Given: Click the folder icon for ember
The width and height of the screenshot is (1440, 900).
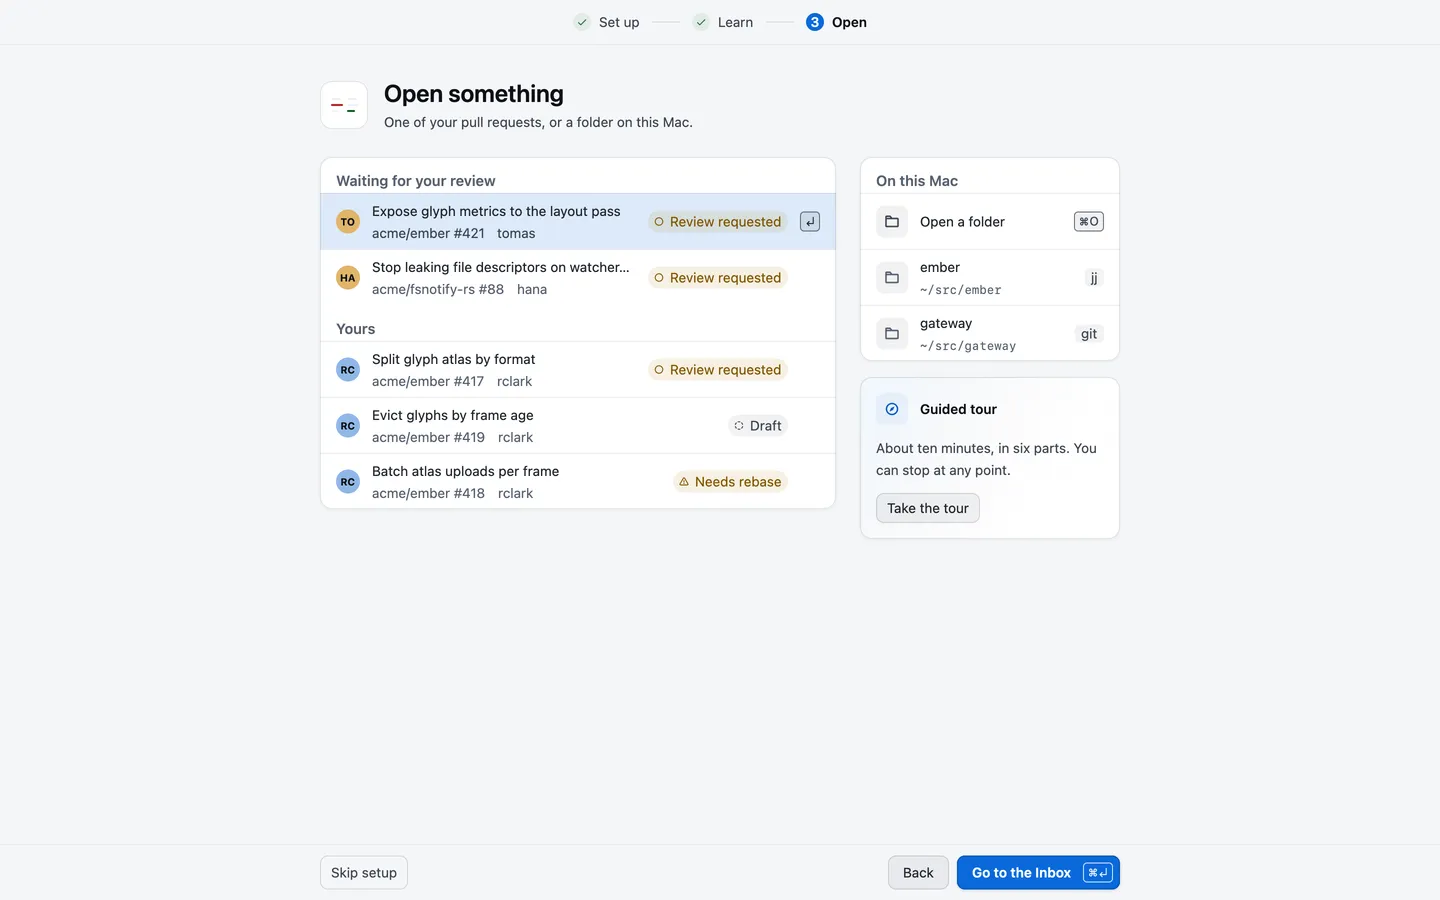Looking at the screenshot, I should tap(892, 278).
